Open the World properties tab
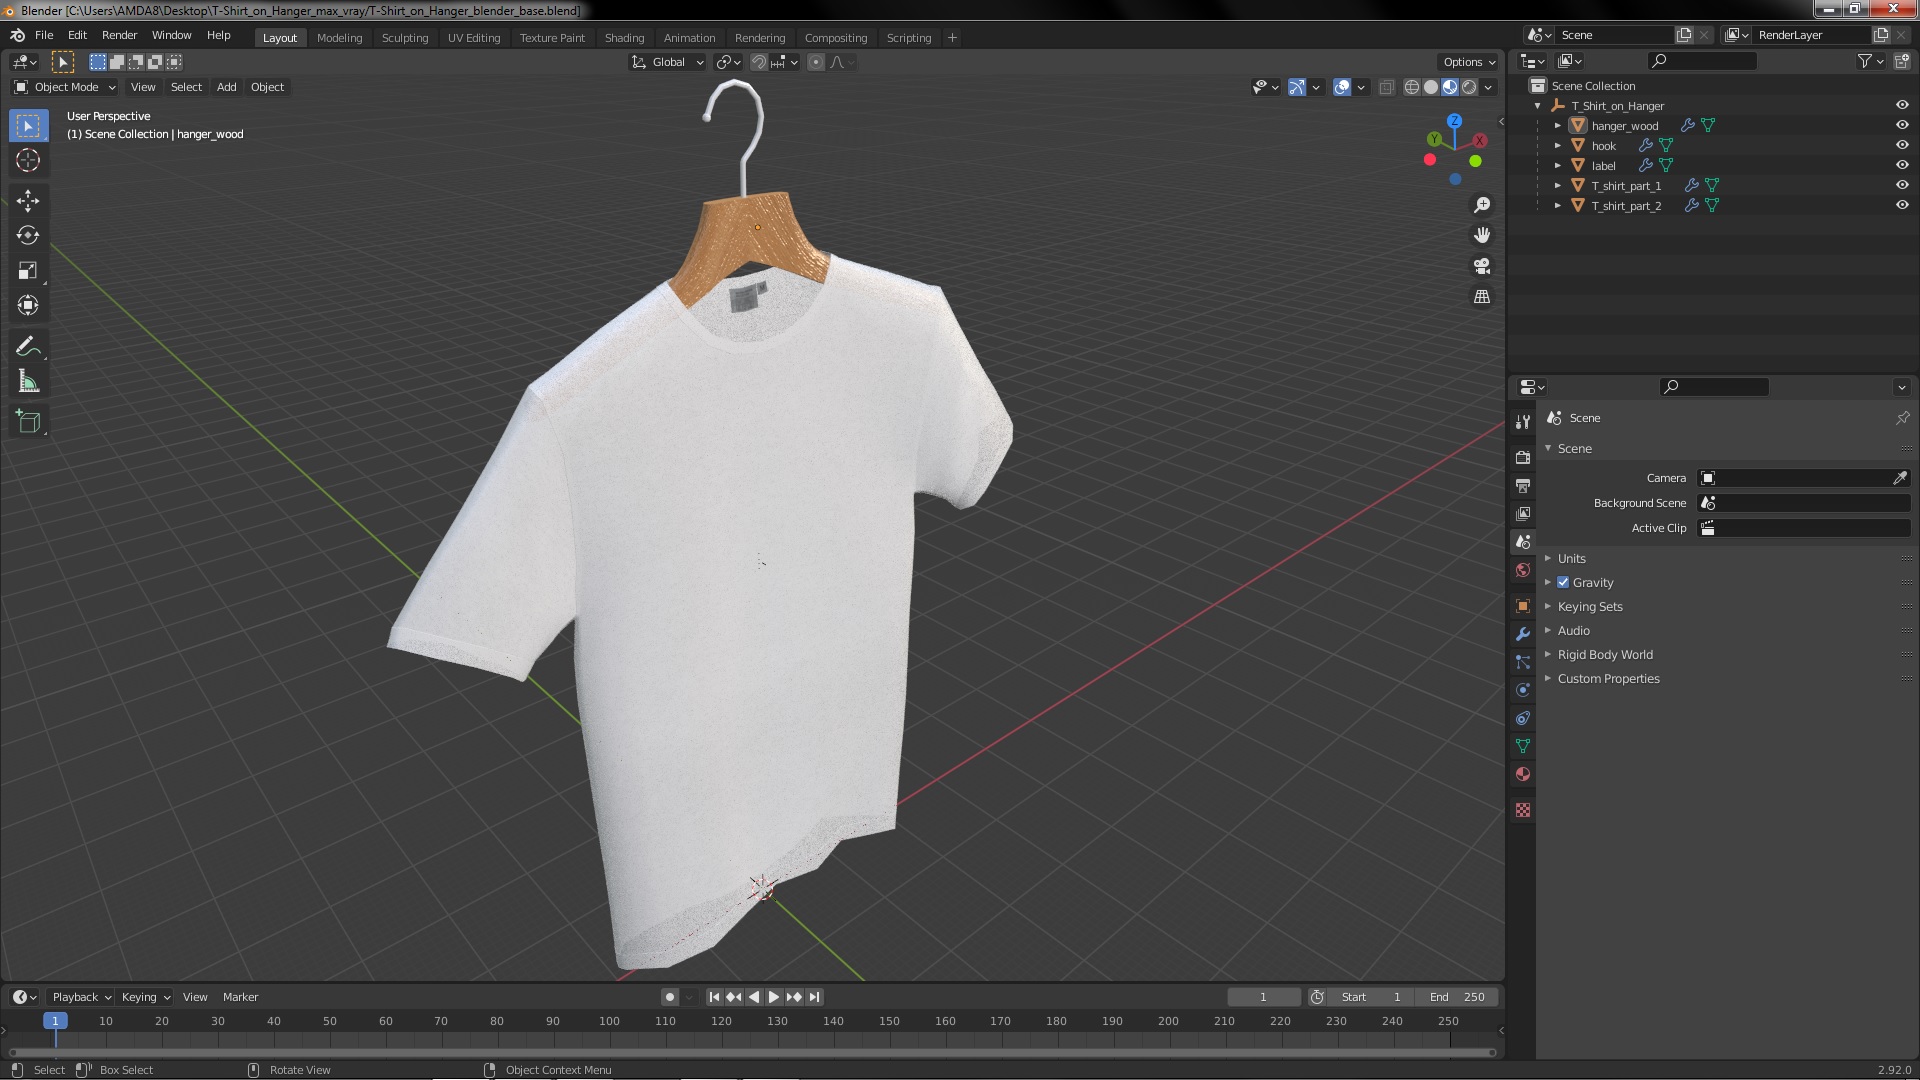Image resolution: width=1920 pixels, height=1080 pixels. [x=1523, y=570]
